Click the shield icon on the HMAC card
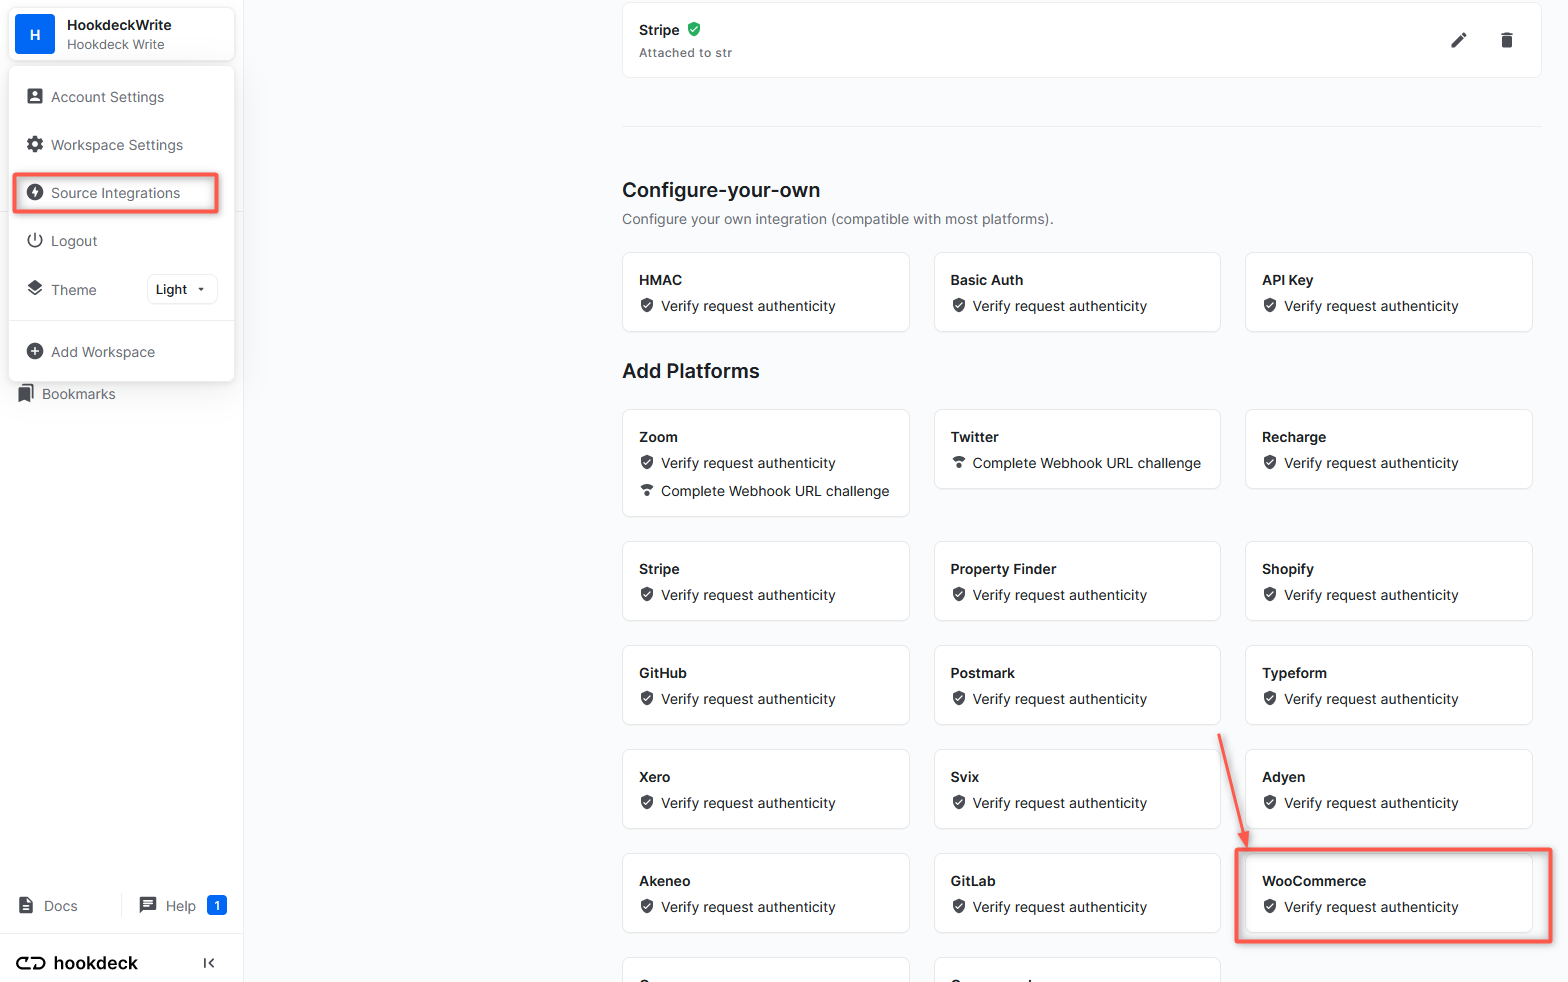The height and width of the screenshot is (982, 1568). (647, 305)
